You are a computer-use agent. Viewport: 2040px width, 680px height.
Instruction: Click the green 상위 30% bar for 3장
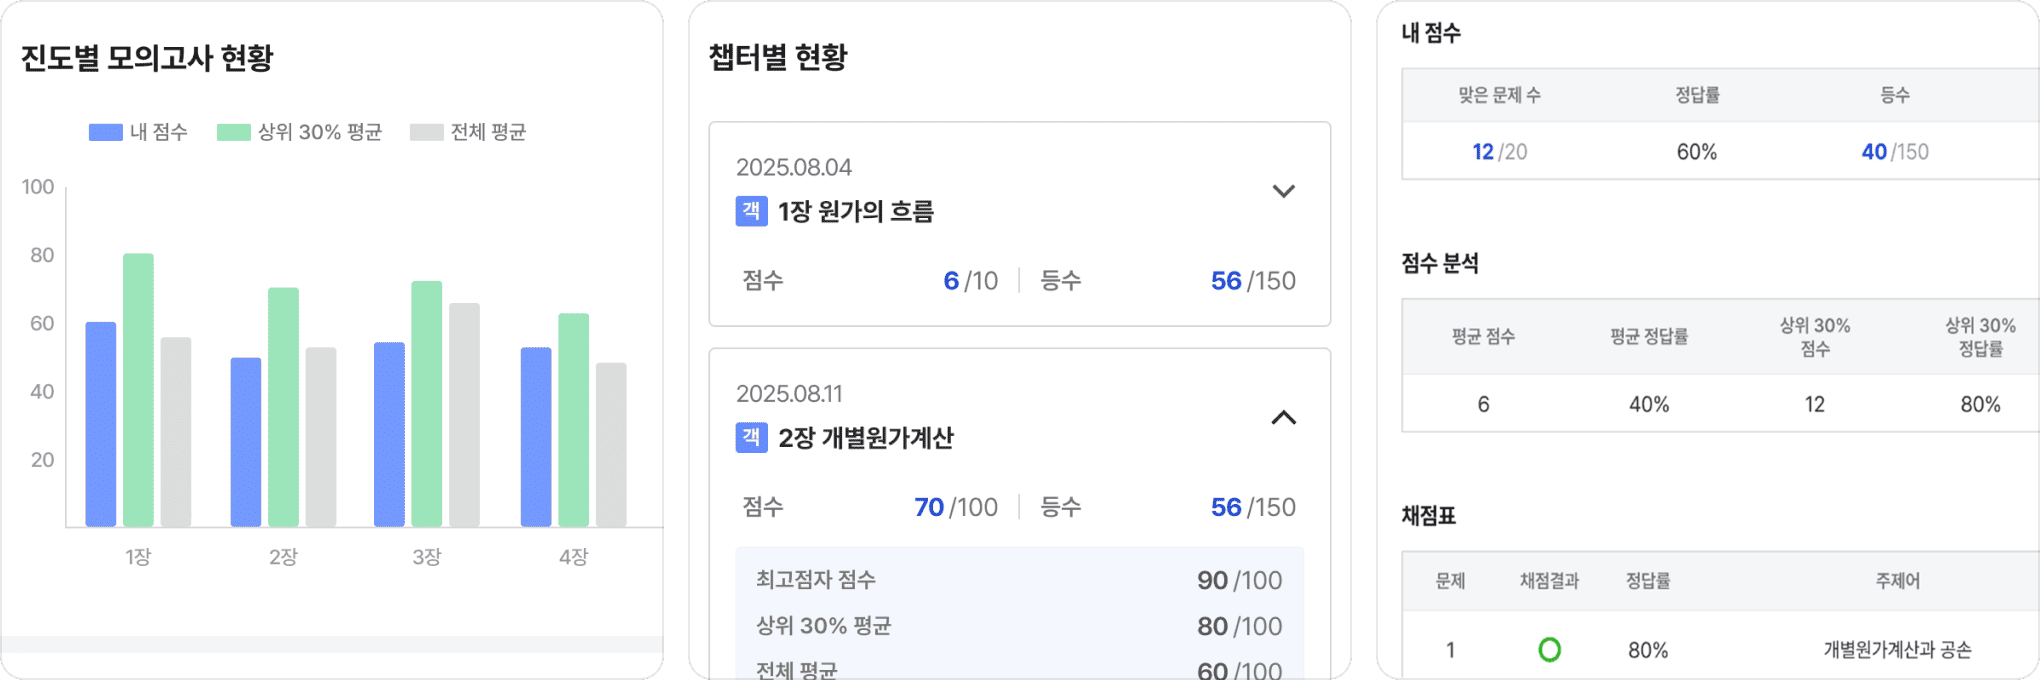coord(427,403)
